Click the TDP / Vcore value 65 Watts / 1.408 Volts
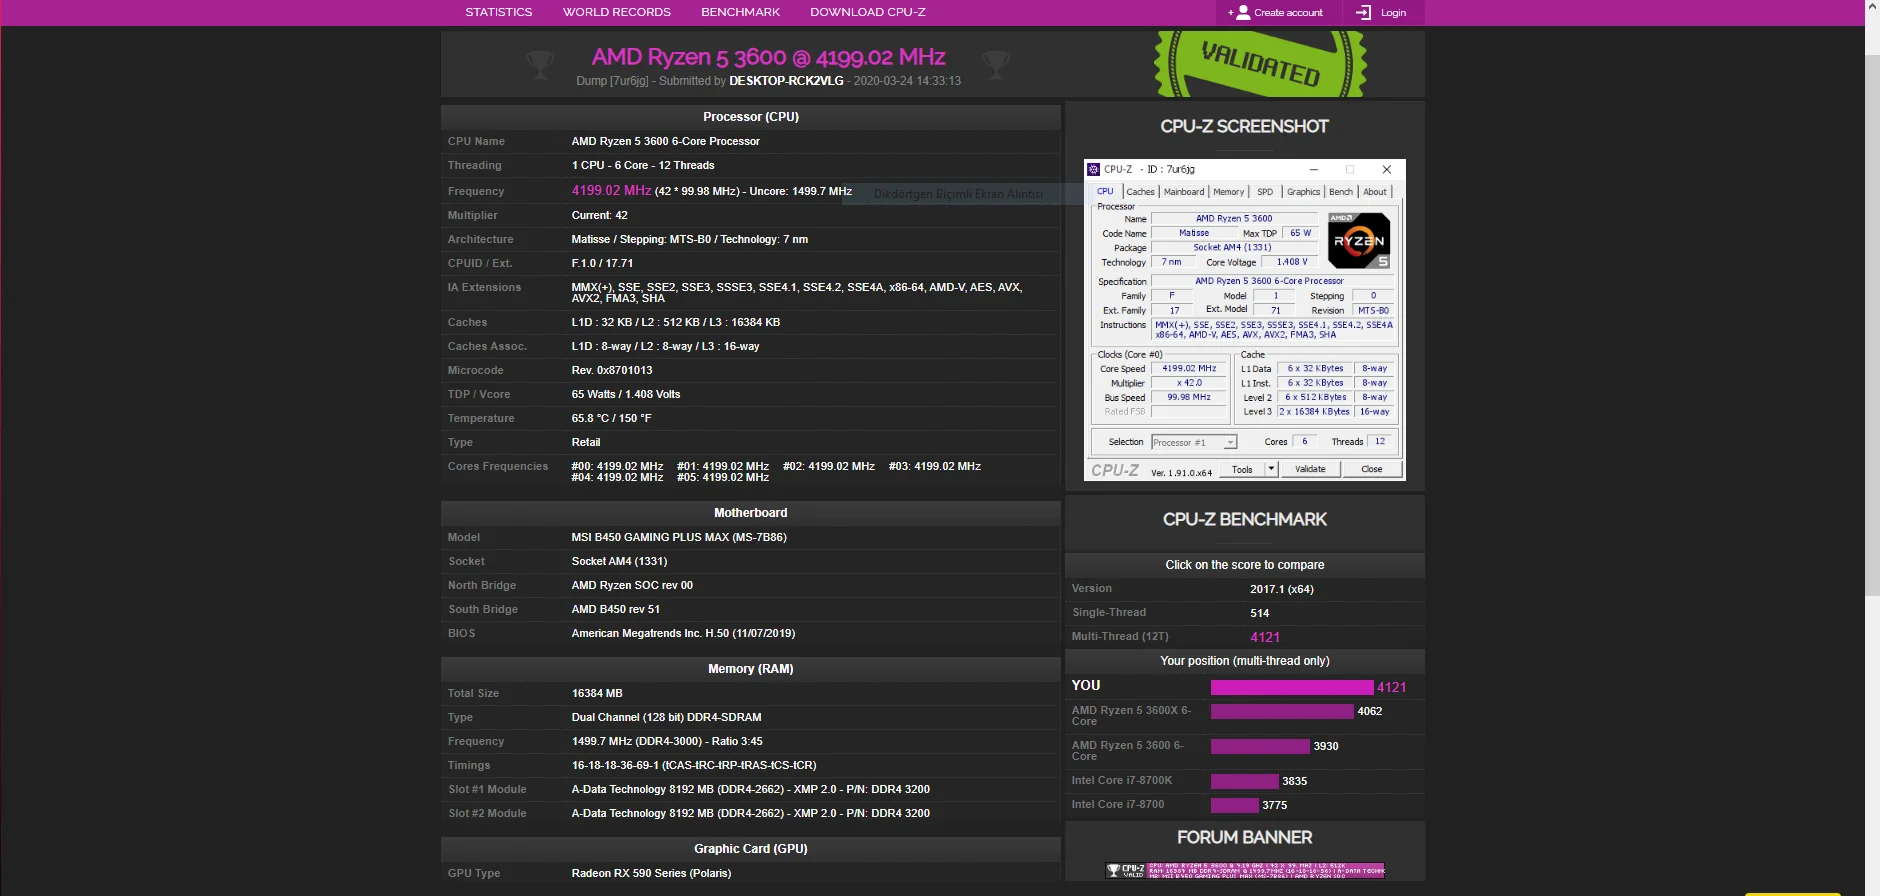This screenshot has width=1880, height=896. click(x=625, y=394)
